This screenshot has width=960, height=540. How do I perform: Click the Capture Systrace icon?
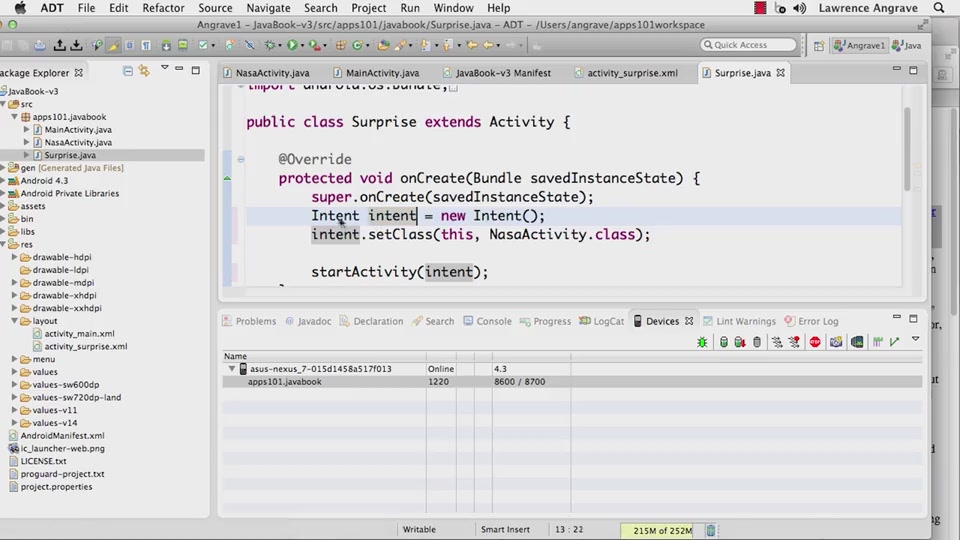pyautogui.click(x=877, y=342)
